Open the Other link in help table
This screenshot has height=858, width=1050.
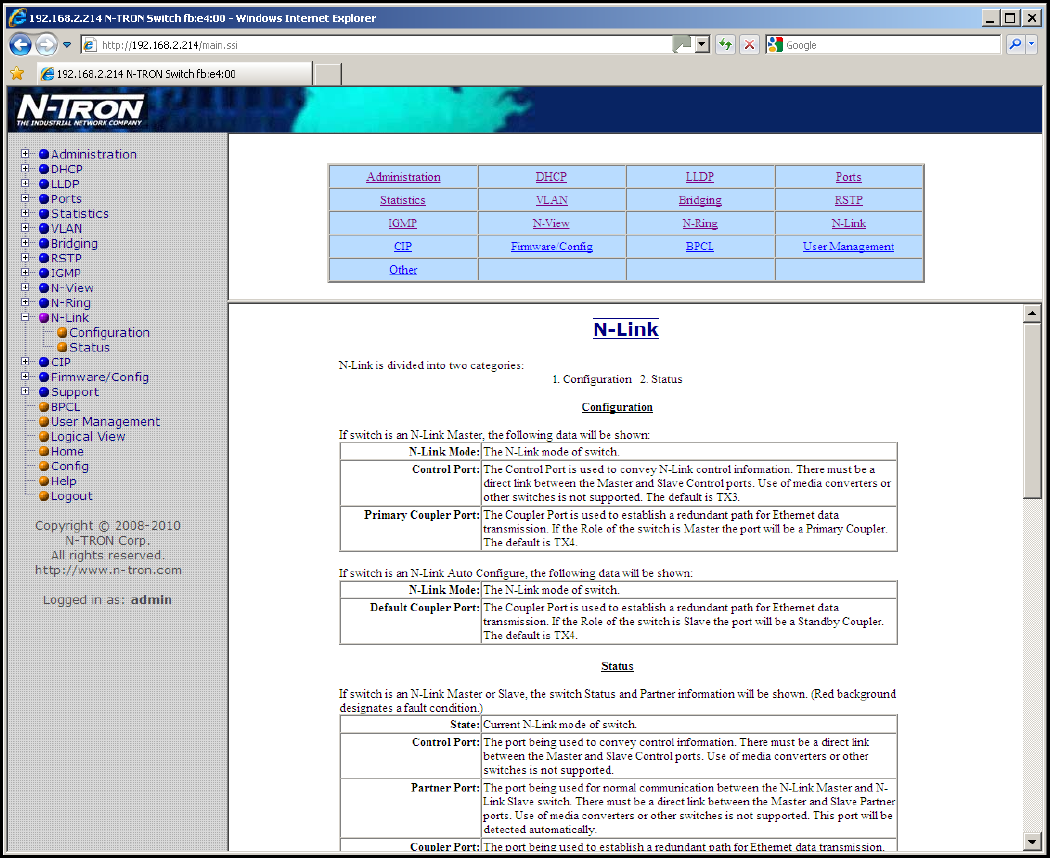(403, 269)
